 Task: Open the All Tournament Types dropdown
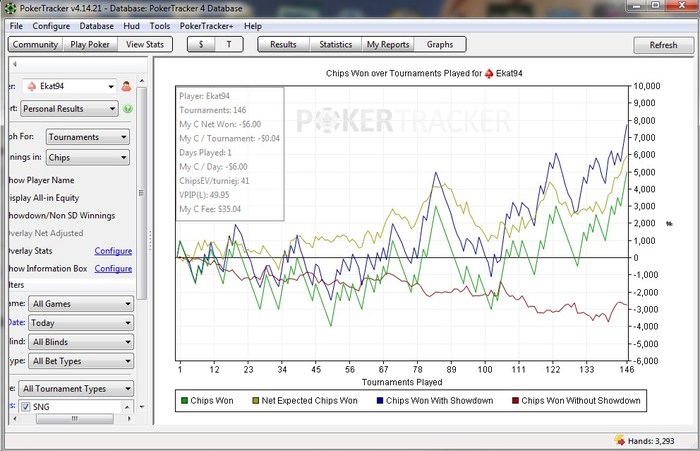click(x=76, y=389)
